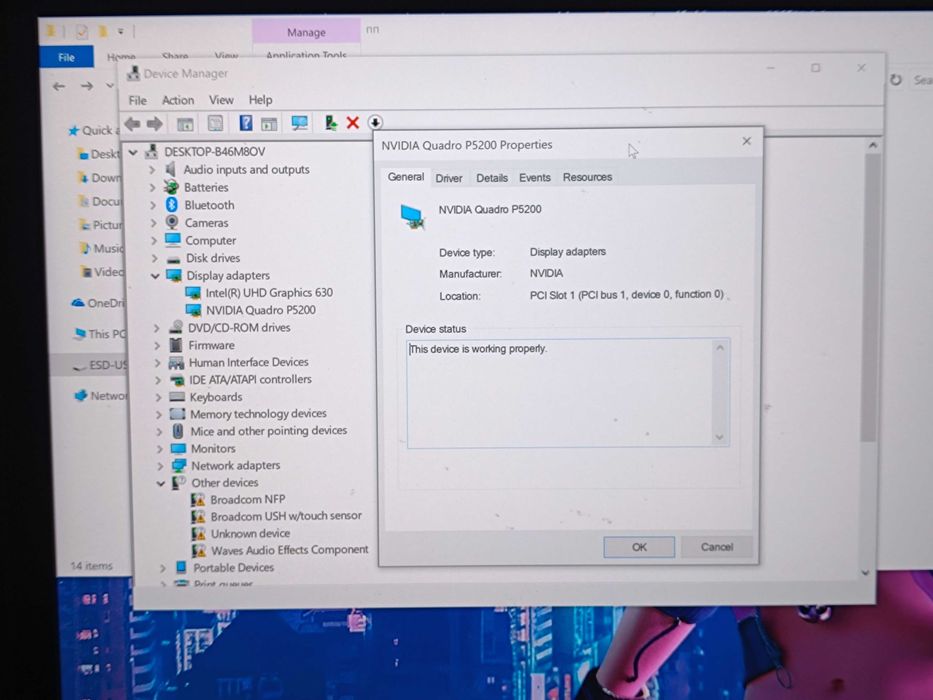The height and width of the screenshot is (700, 933).
Task: Click the Refresh icon in File Explorer
Action: click(896, 79)
